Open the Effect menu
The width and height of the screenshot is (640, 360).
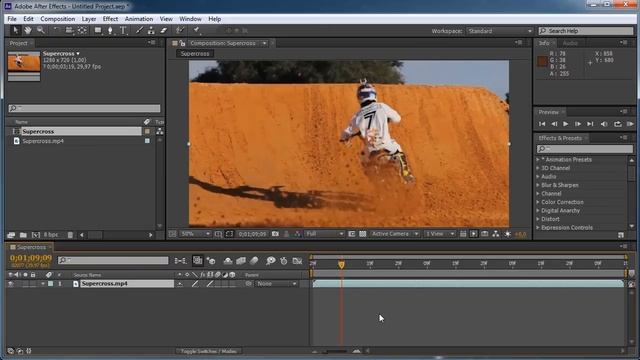coord(110,19)
